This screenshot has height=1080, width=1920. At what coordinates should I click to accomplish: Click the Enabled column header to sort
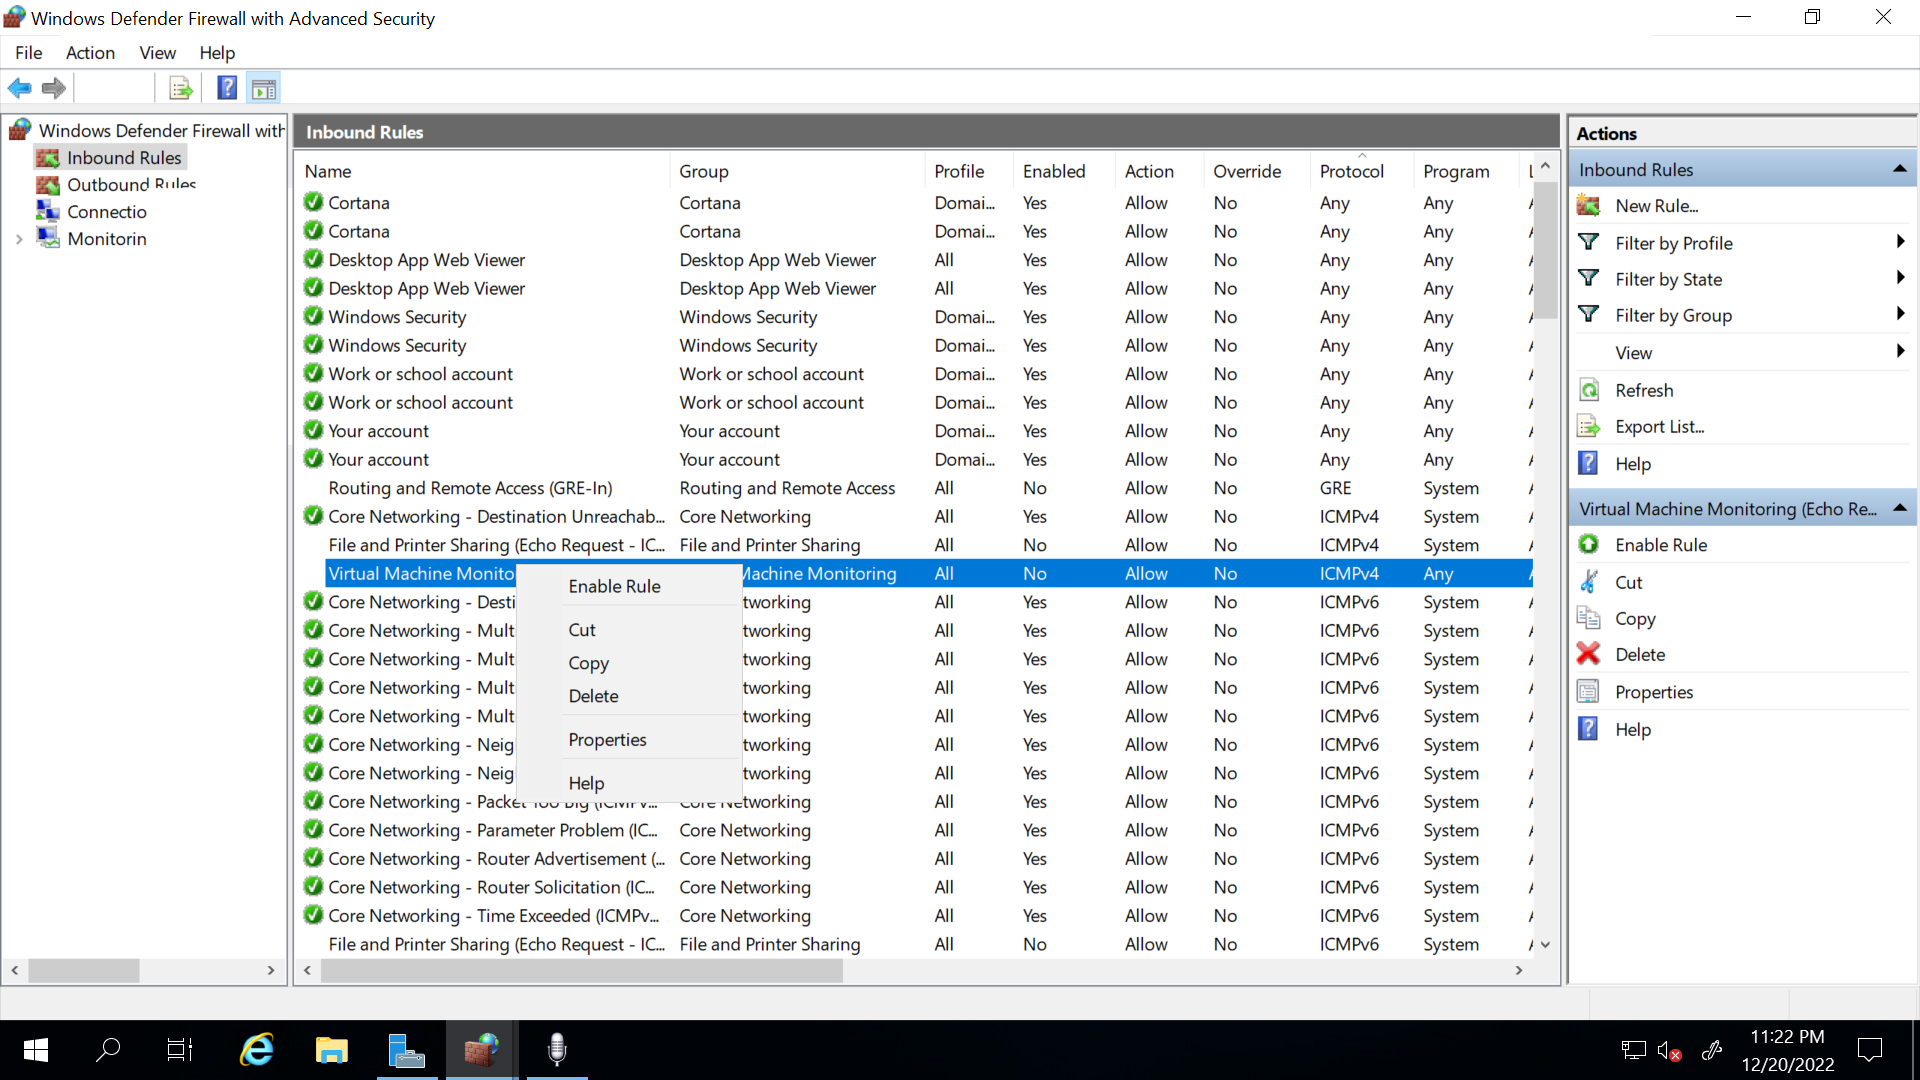click(1055, 170)
